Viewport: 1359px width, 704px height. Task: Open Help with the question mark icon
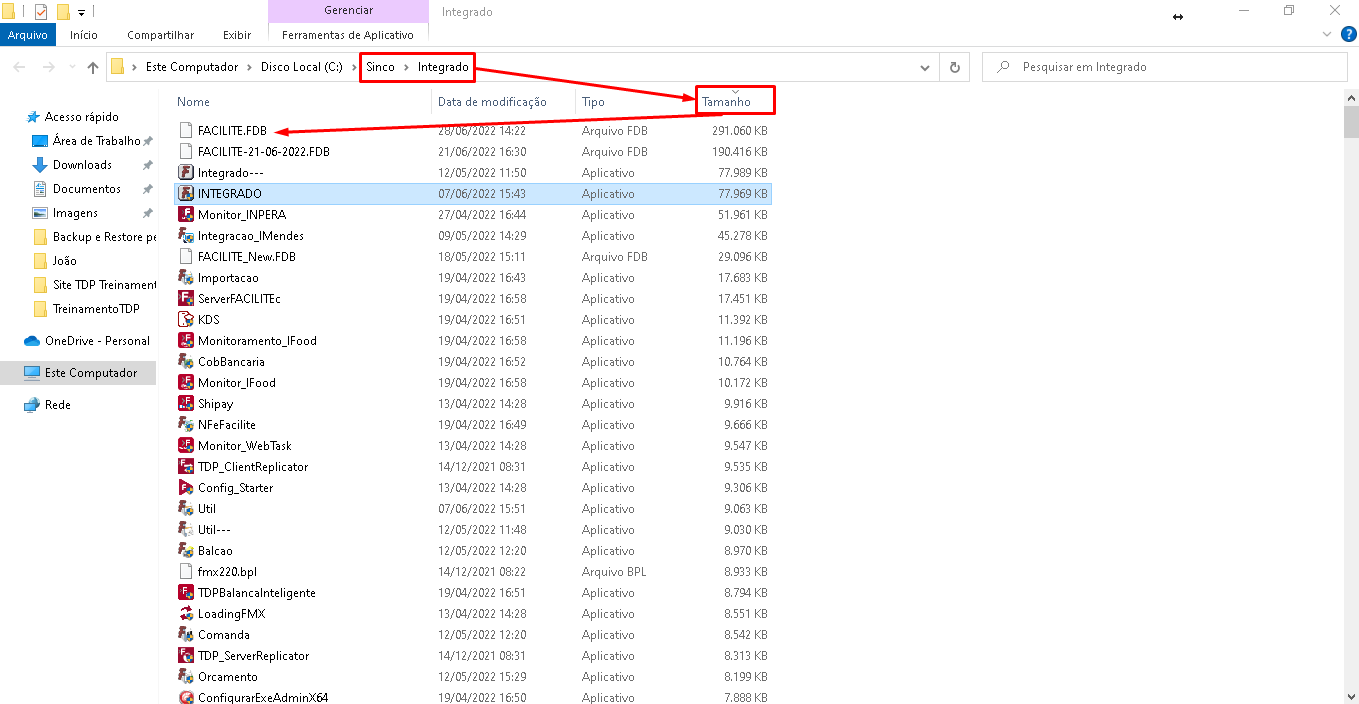(1348, 34)
